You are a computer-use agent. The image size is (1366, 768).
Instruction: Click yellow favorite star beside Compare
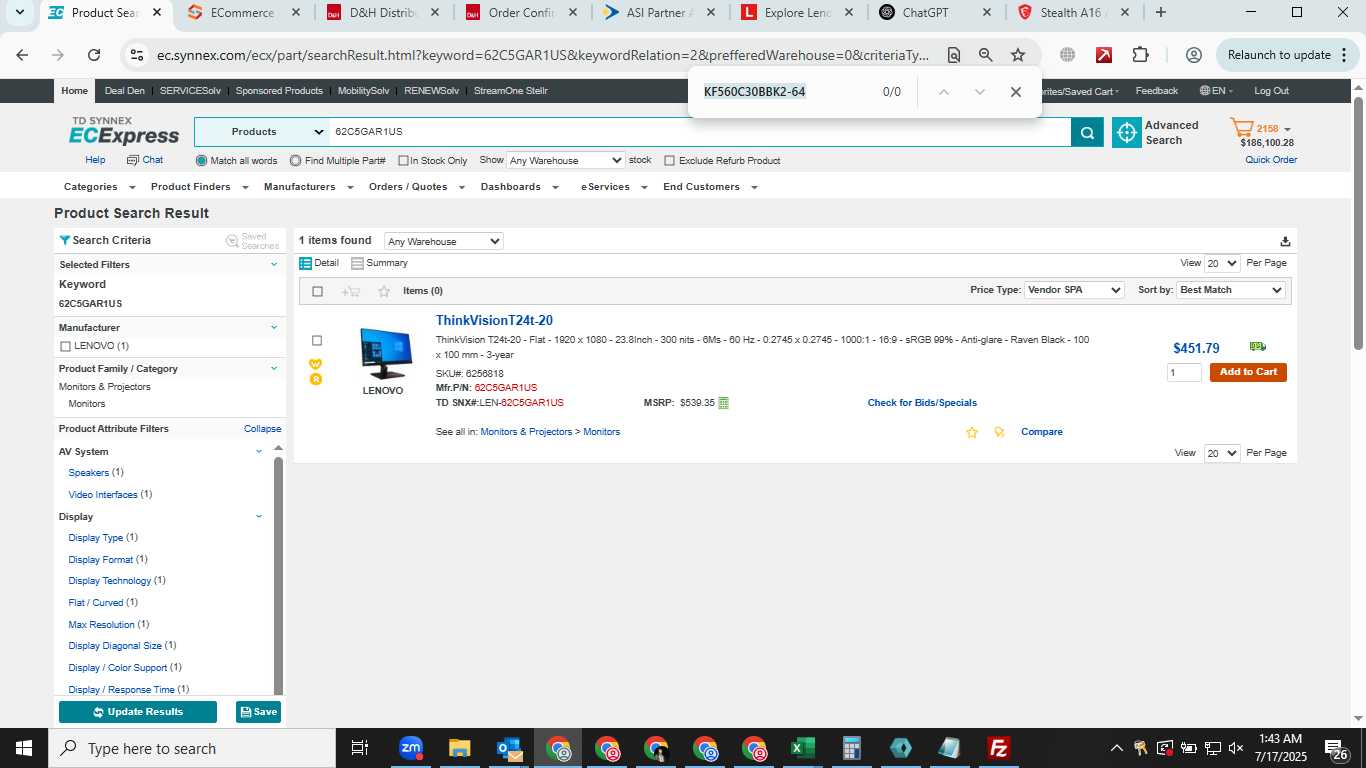(972, 432)
